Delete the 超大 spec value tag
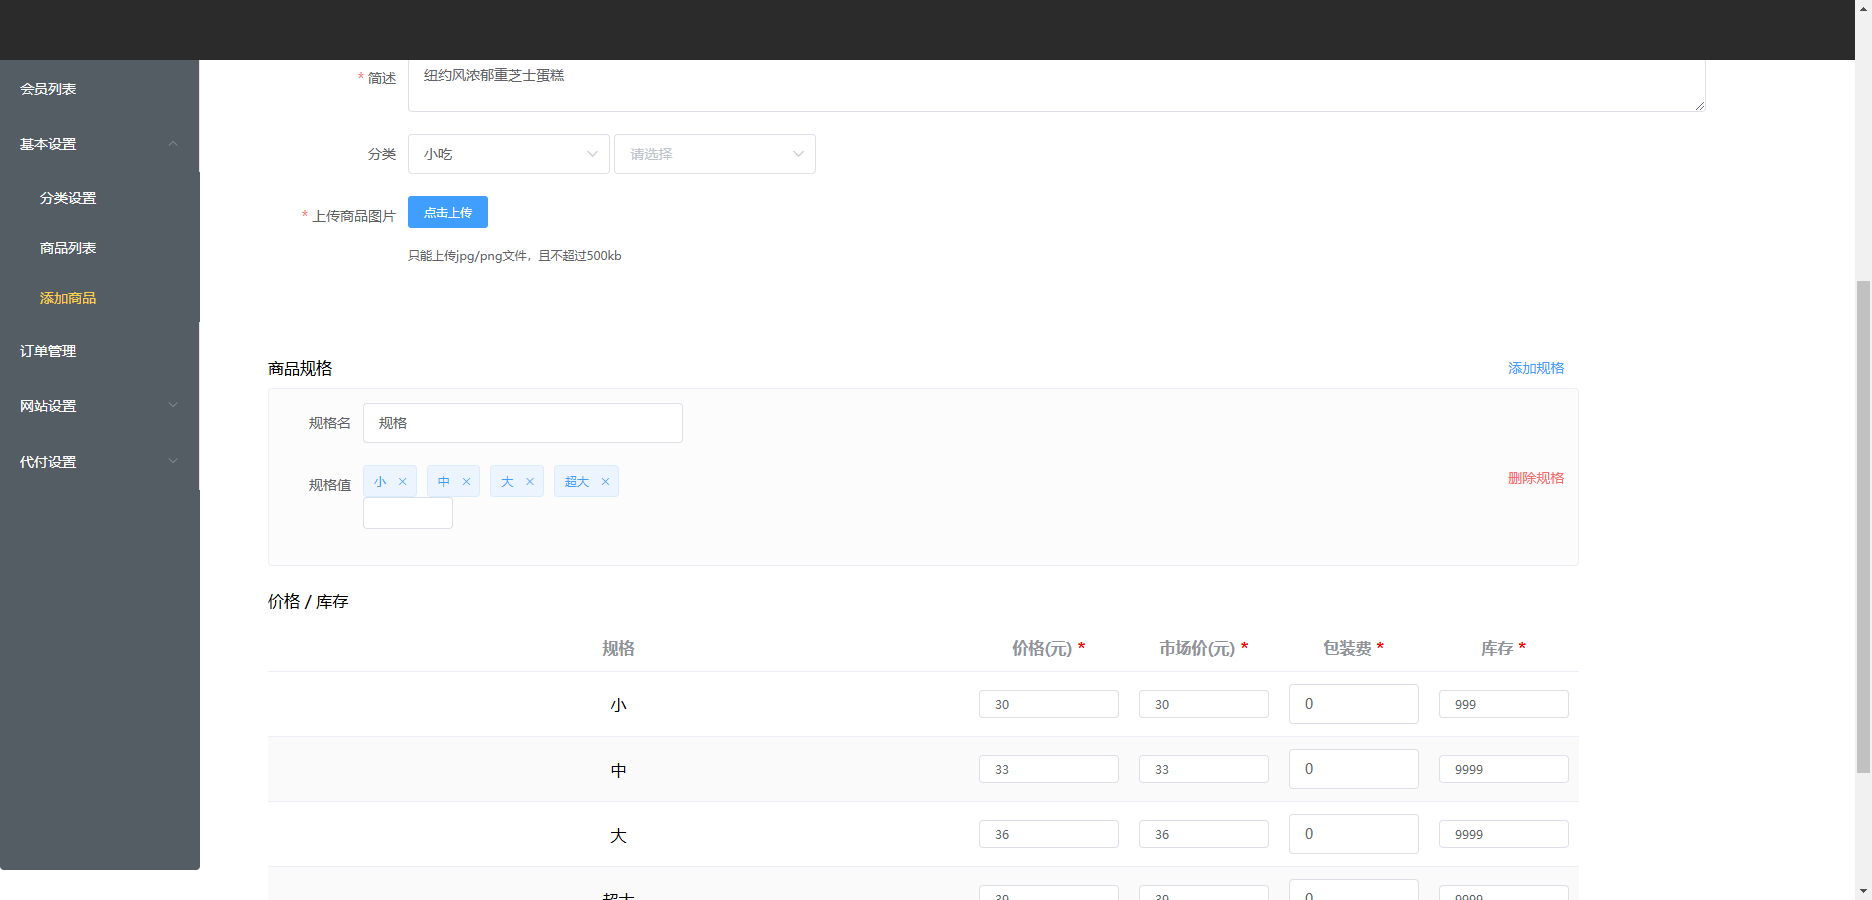Screen dimensions: 1872x900 (605, 482)
